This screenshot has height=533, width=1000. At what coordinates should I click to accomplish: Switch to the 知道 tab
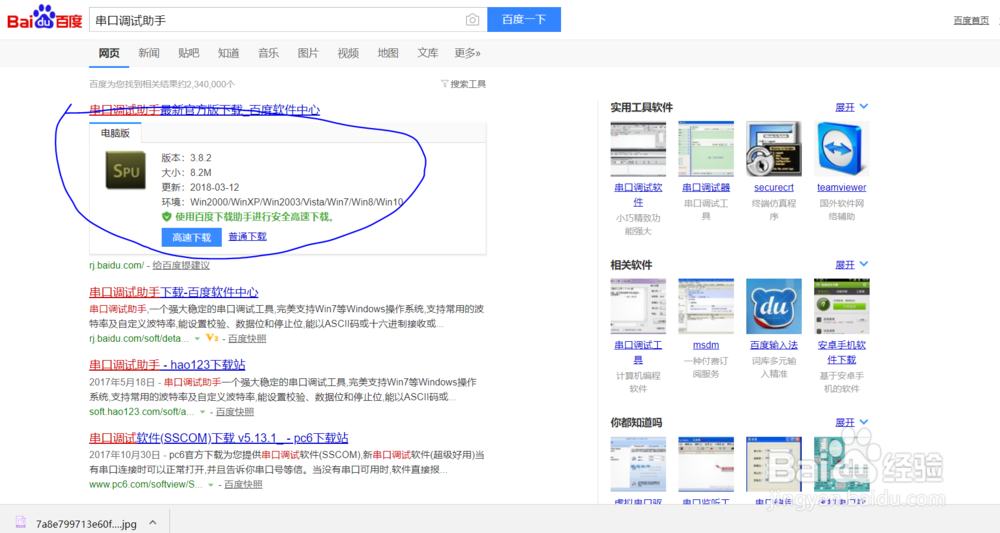tap(228, 53)
